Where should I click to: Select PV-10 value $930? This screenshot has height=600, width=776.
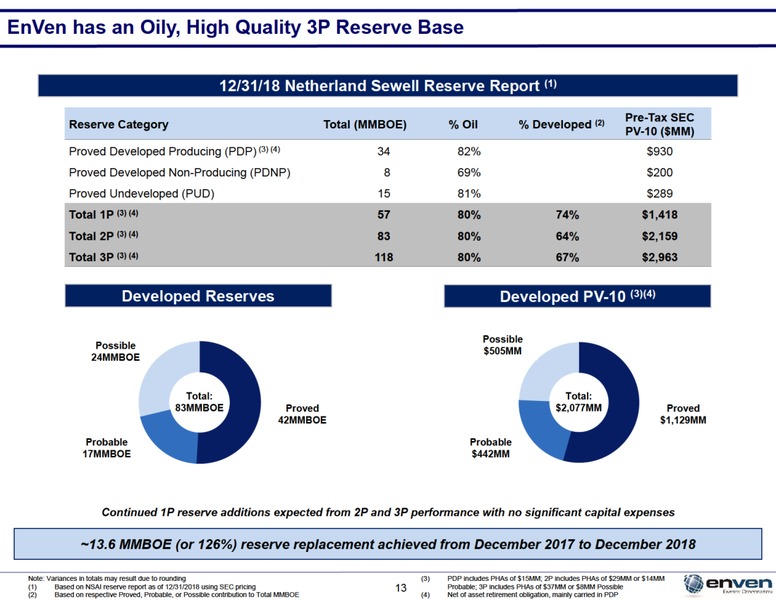(660, 151)
